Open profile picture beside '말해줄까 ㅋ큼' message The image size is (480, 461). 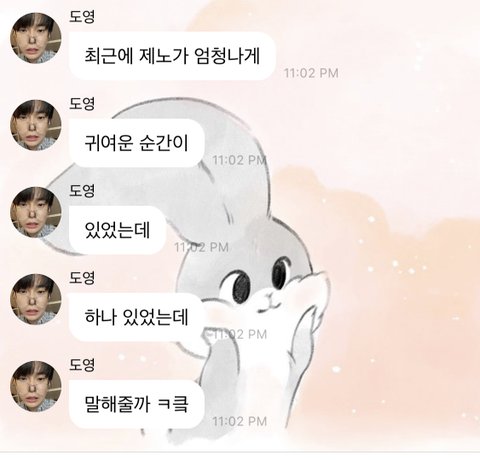(x=36, y=386)
